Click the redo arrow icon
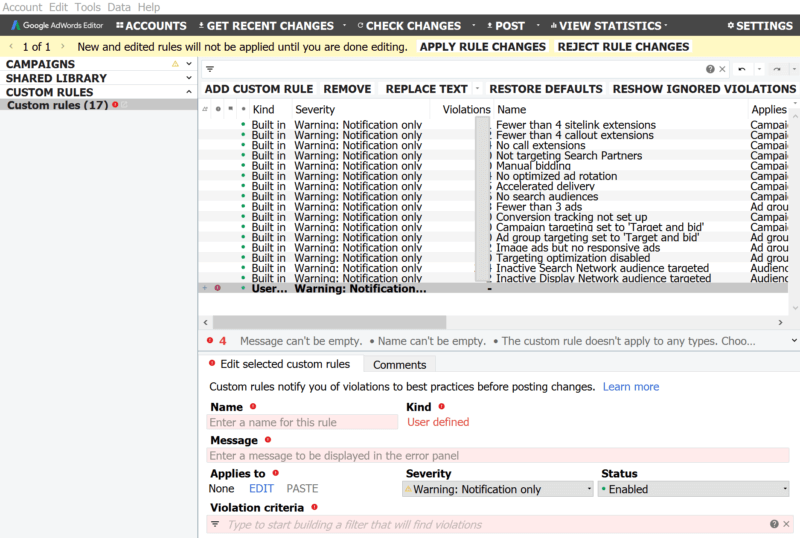The width and height of the screenshot is (800, 538). pyautogui.click(x=776, y=69)
